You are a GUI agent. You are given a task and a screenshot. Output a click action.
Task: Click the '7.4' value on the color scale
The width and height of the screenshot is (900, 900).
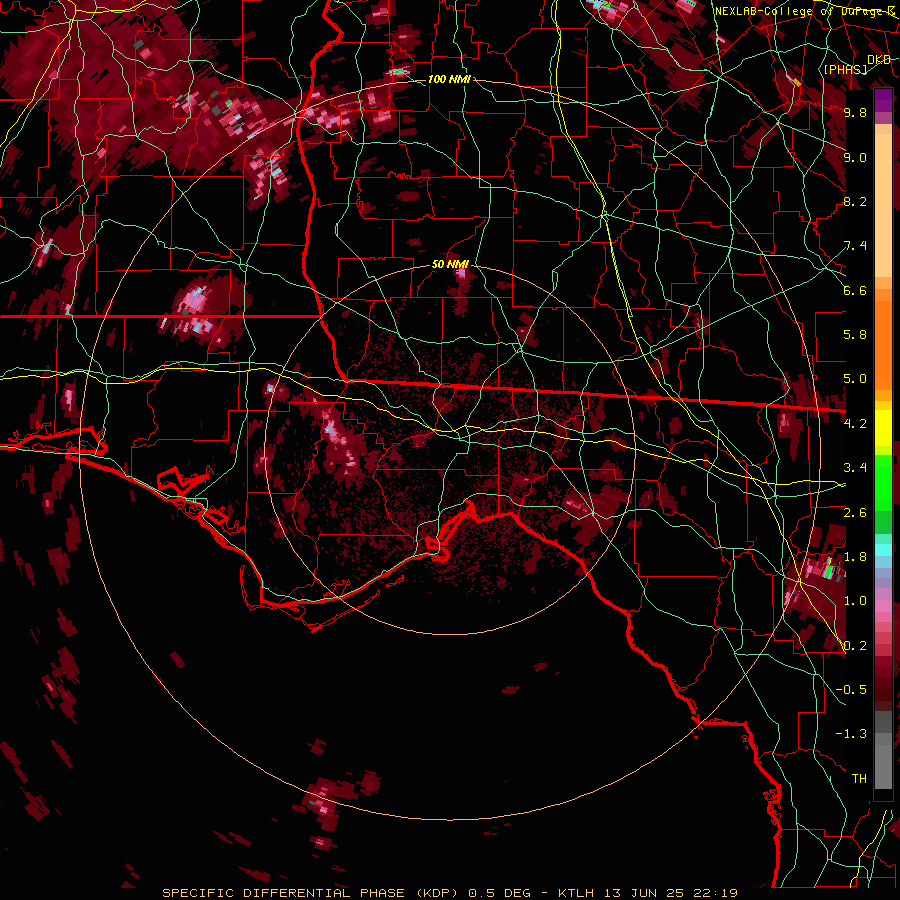pos(855,246)
